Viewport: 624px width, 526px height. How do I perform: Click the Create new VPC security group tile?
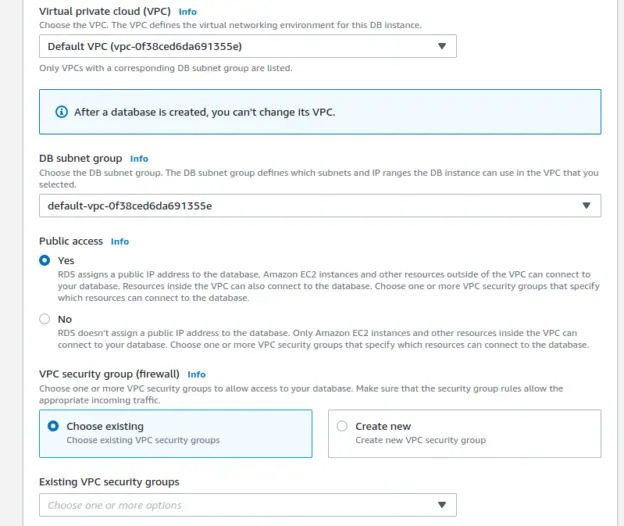click(x=464, y=434)
